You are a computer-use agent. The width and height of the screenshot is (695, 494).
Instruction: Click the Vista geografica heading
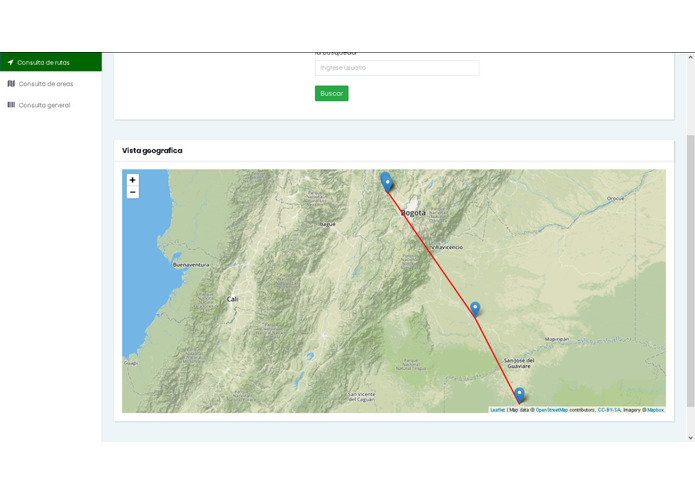click(x=152, y=151)
